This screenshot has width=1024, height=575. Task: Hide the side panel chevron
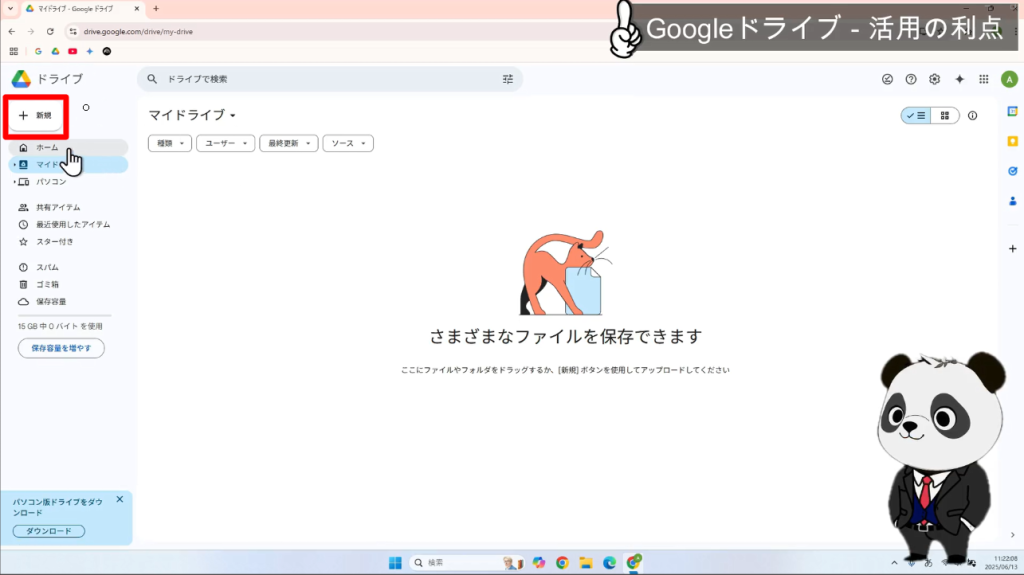[1012, 534]
